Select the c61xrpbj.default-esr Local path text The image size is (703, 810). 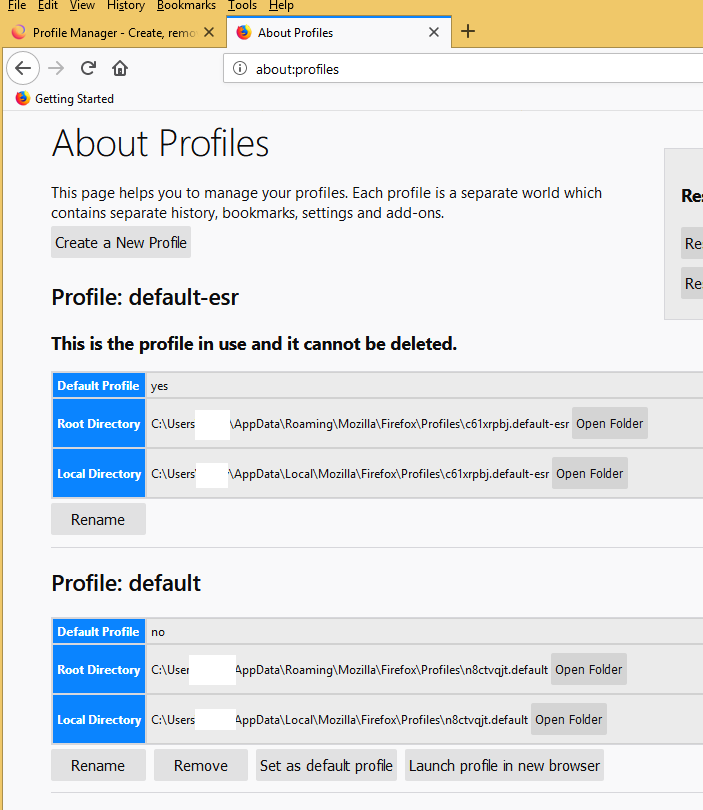tap(350, 473)
